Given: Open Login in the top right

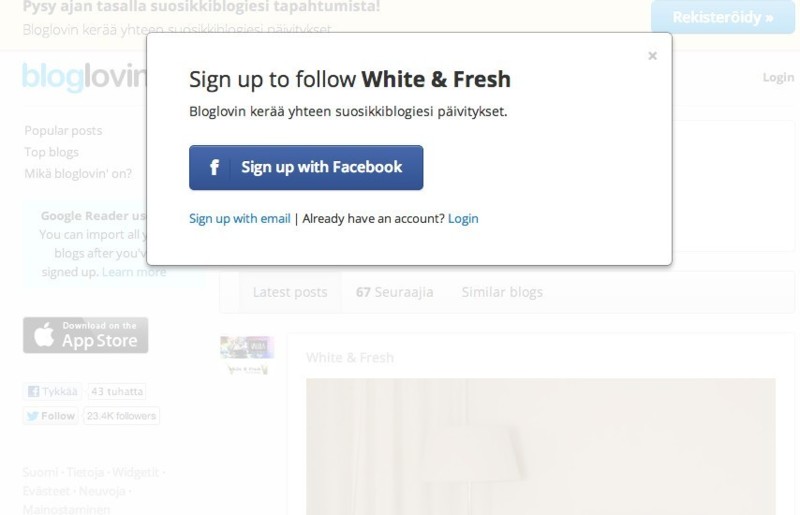Looking at the screenshot, I should coord(778,77).
